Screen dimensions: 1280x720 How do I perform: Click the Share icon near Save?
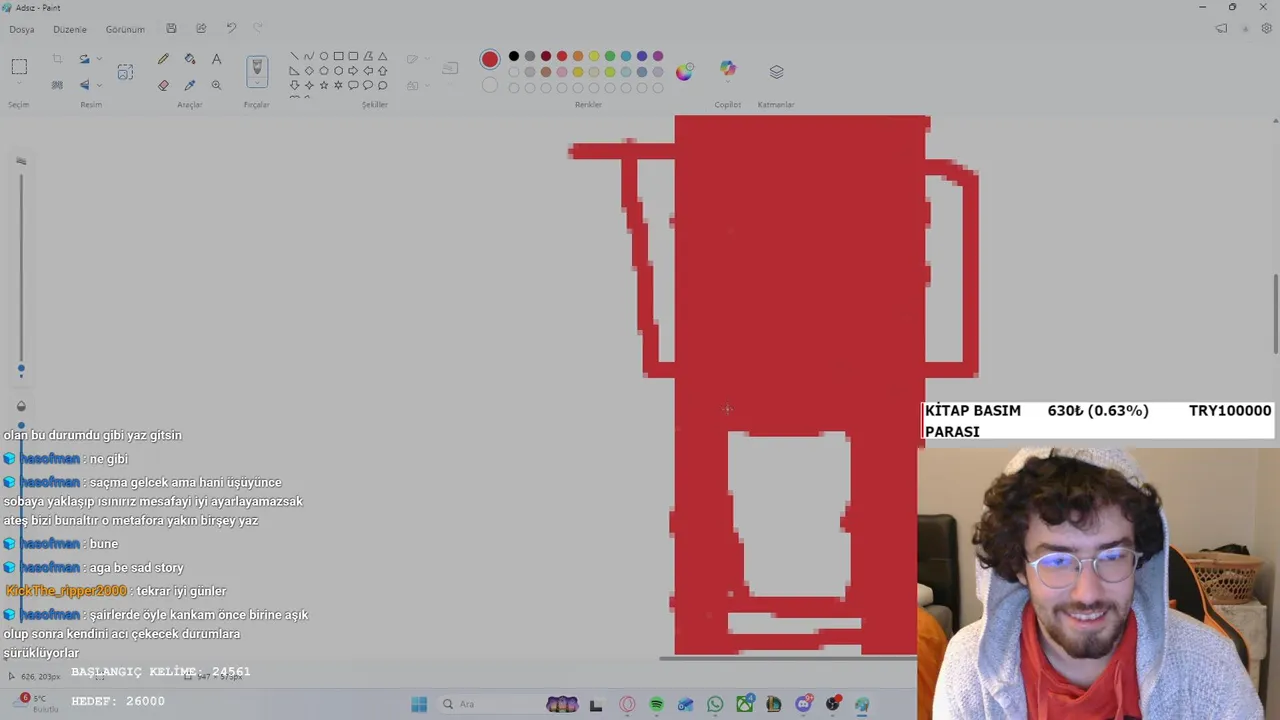coord(201,28)
